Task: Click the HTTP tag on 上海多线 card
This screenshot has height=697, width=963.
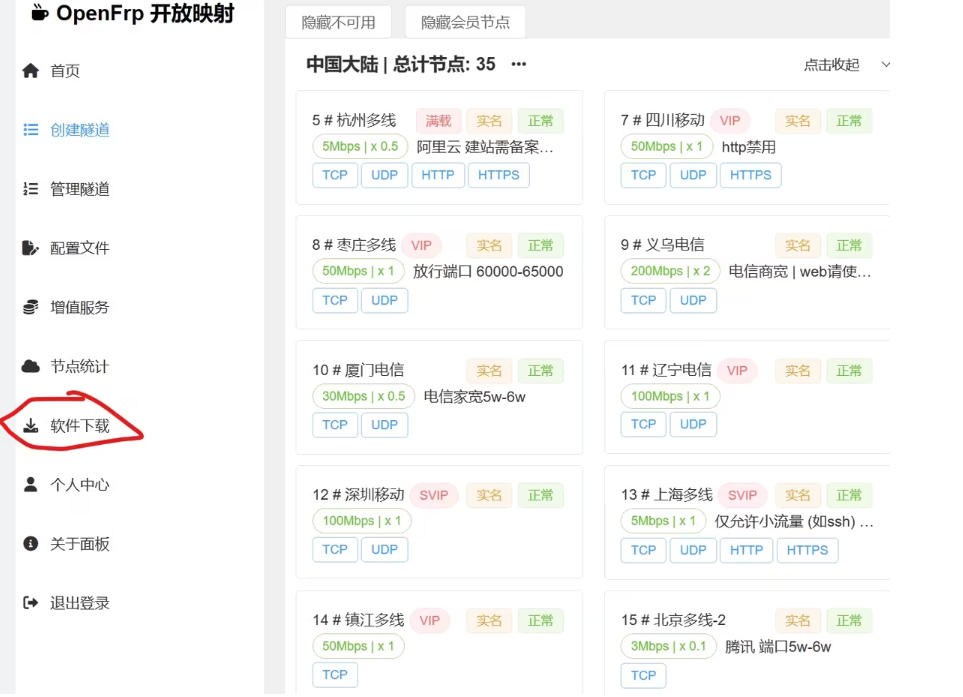Action: [x=746, y=550]
